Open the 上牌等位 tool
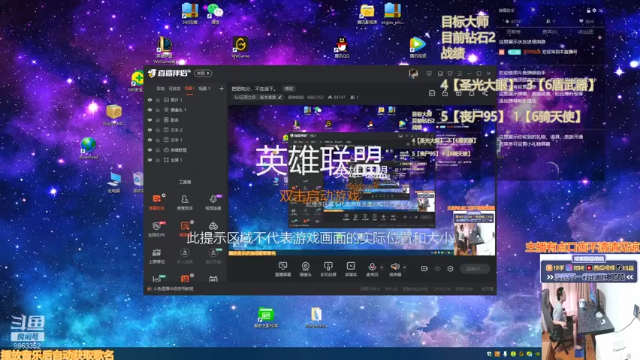640x360 pixels. pos(157,256)
